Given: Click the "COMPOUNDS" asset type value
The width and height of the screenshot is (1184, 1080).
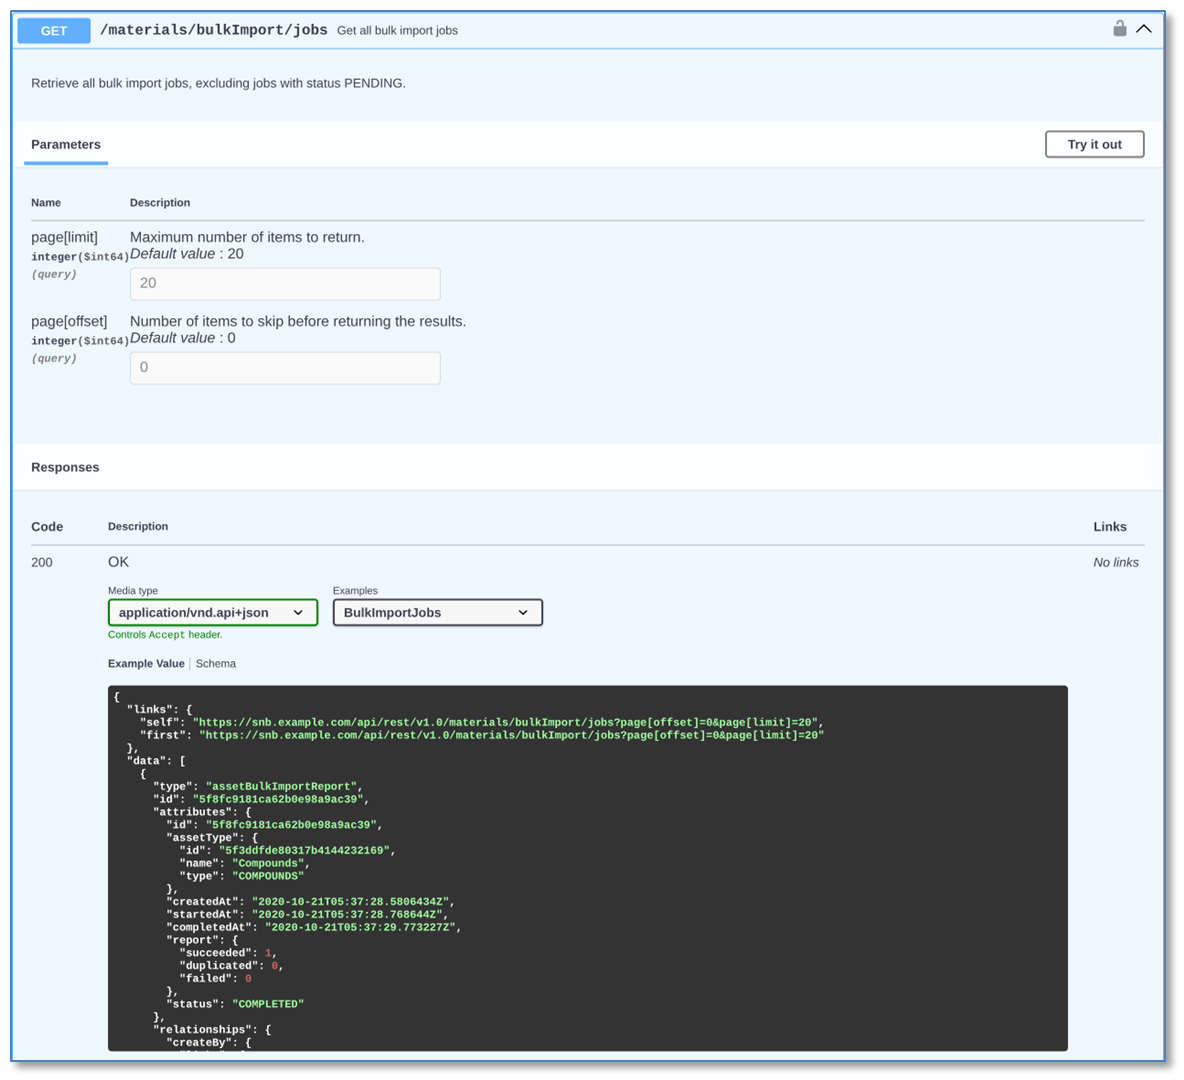Looking at the screenshot, I should pos(267,876).
